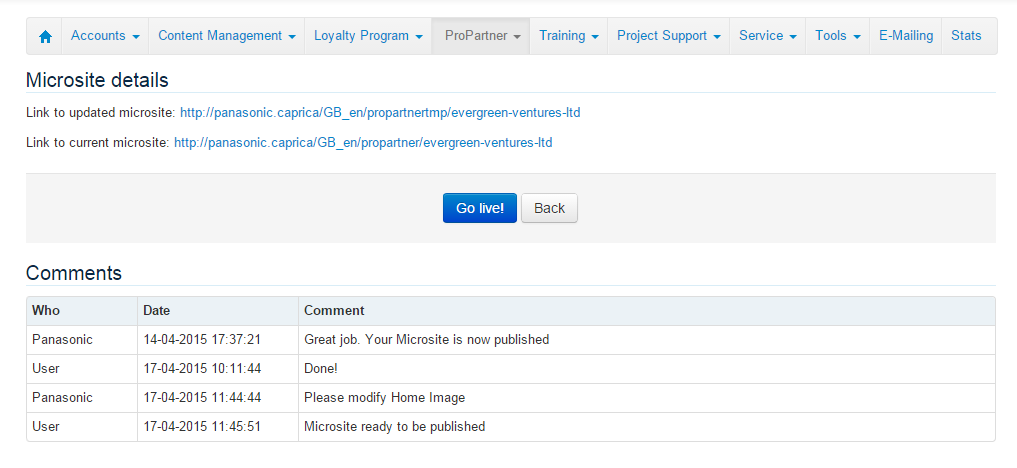
Task: Select 'Please modify Home Image' comment
Action: point(647,398)
